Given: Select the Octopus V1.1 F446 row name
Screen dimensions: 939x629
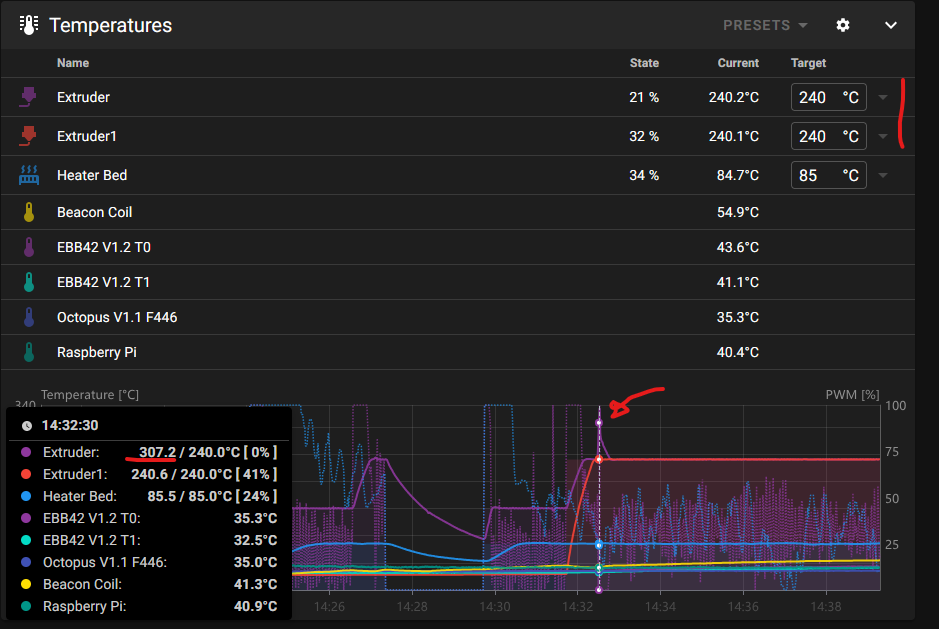Looking at the screenshot, I should point(117,317).
